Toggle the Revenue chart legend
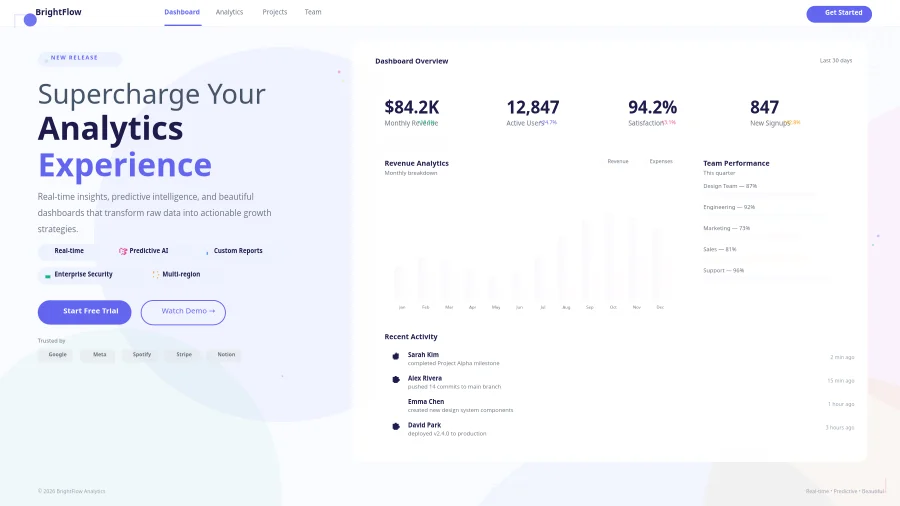This screenshot has width=900, height=506. click(618, 161)
